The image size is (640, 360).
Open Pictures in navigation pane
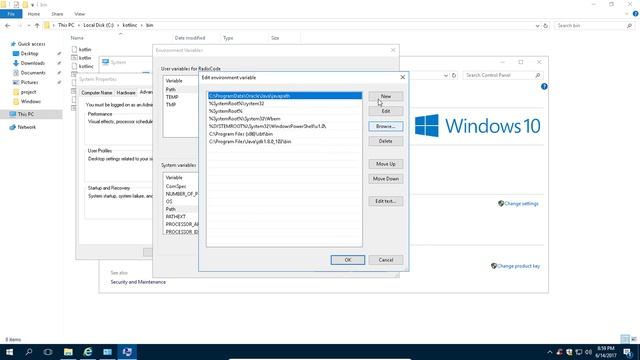coord(29,82)
